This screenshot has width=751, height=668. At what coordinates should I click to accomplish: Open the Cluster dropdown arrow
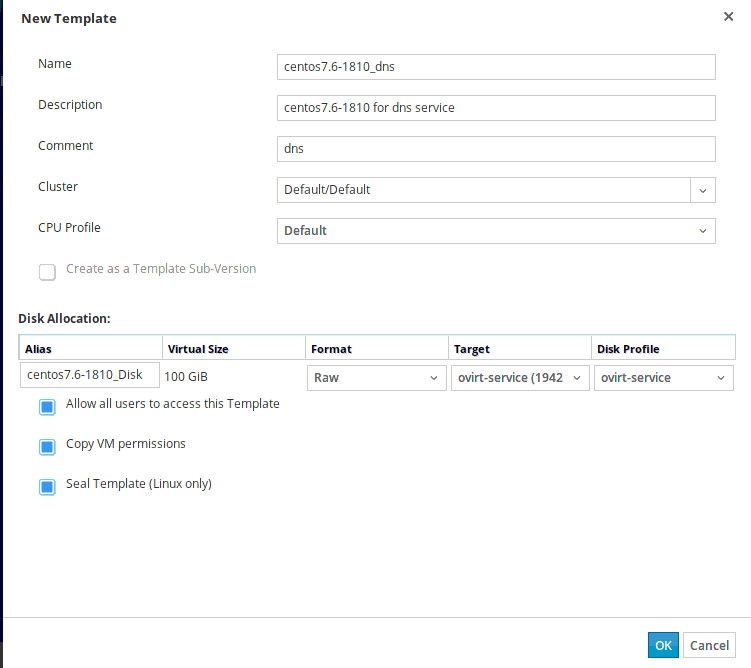coord(703,190)
